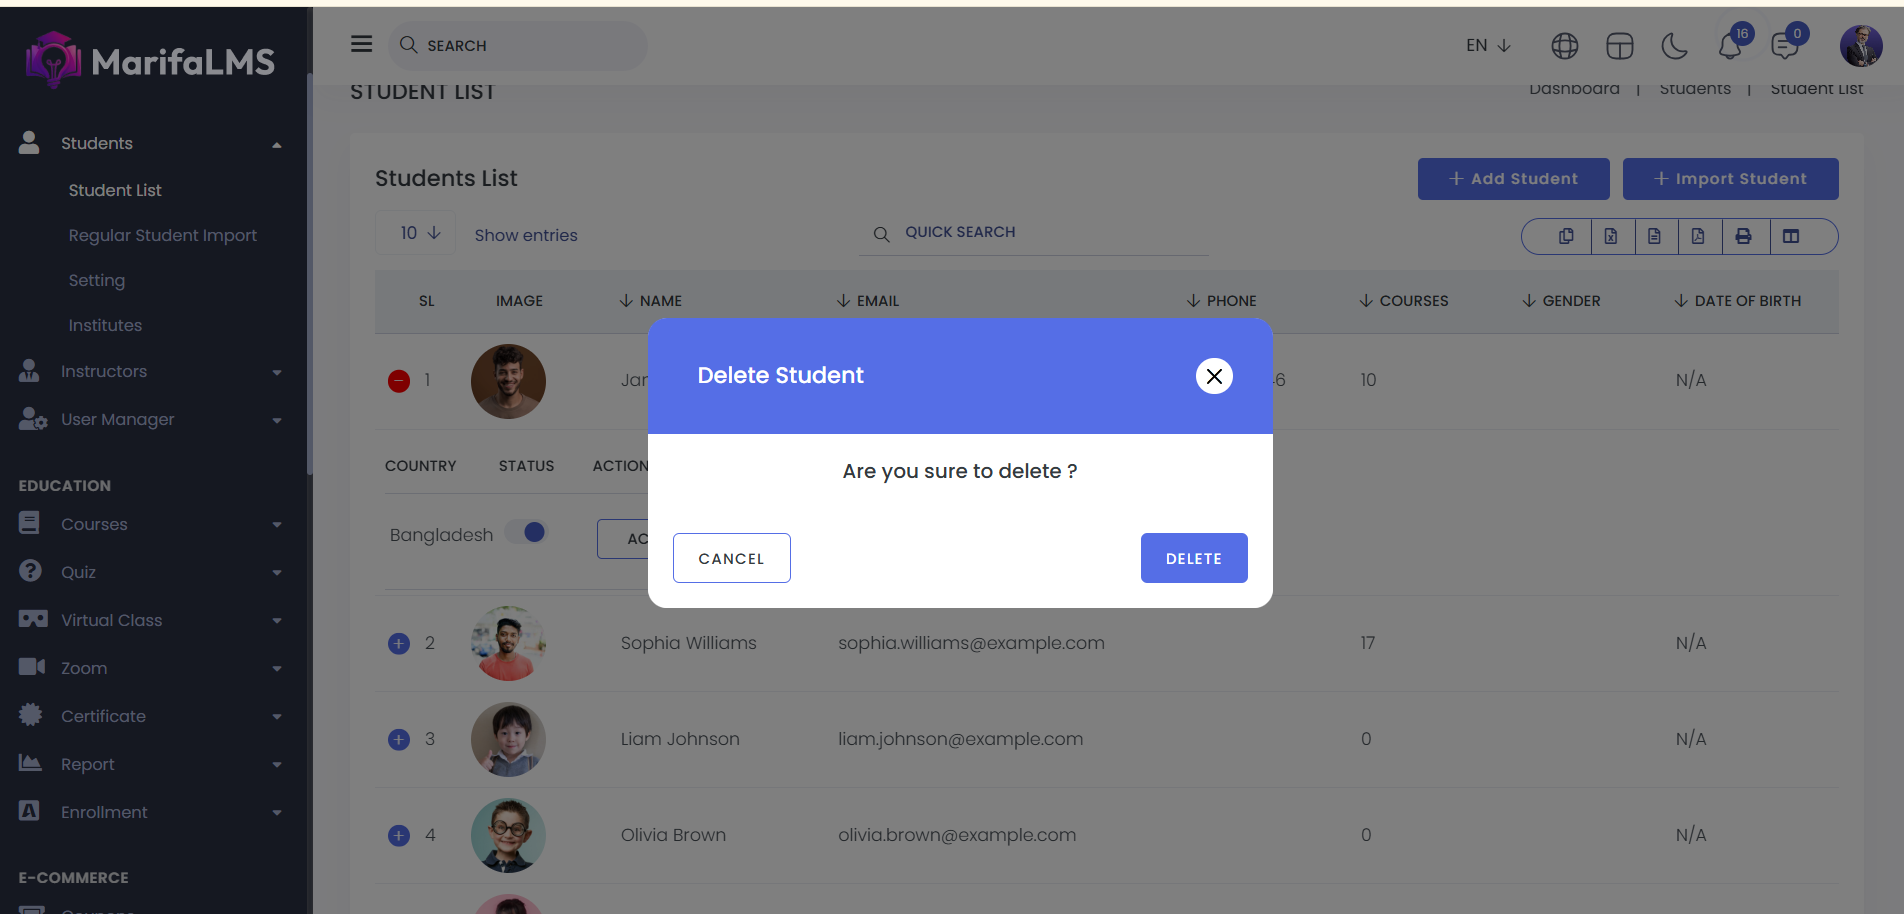Open the 10 entries per page dropdown
1904x914 pixels.
pyautogui.click(x=418, y=233)
